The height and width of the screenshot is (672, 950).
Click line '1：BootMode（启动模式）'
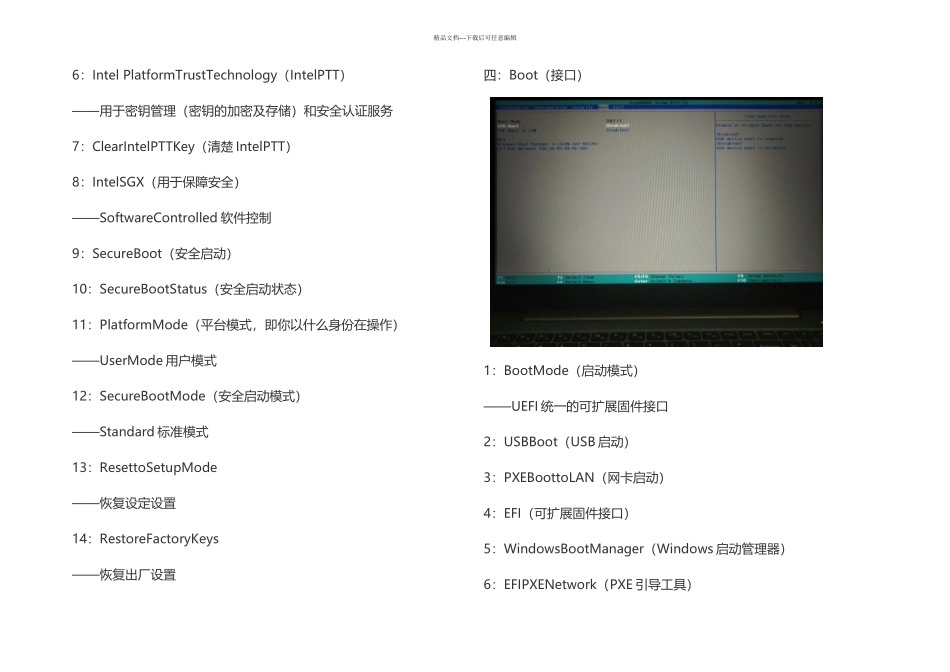[561, 371]
